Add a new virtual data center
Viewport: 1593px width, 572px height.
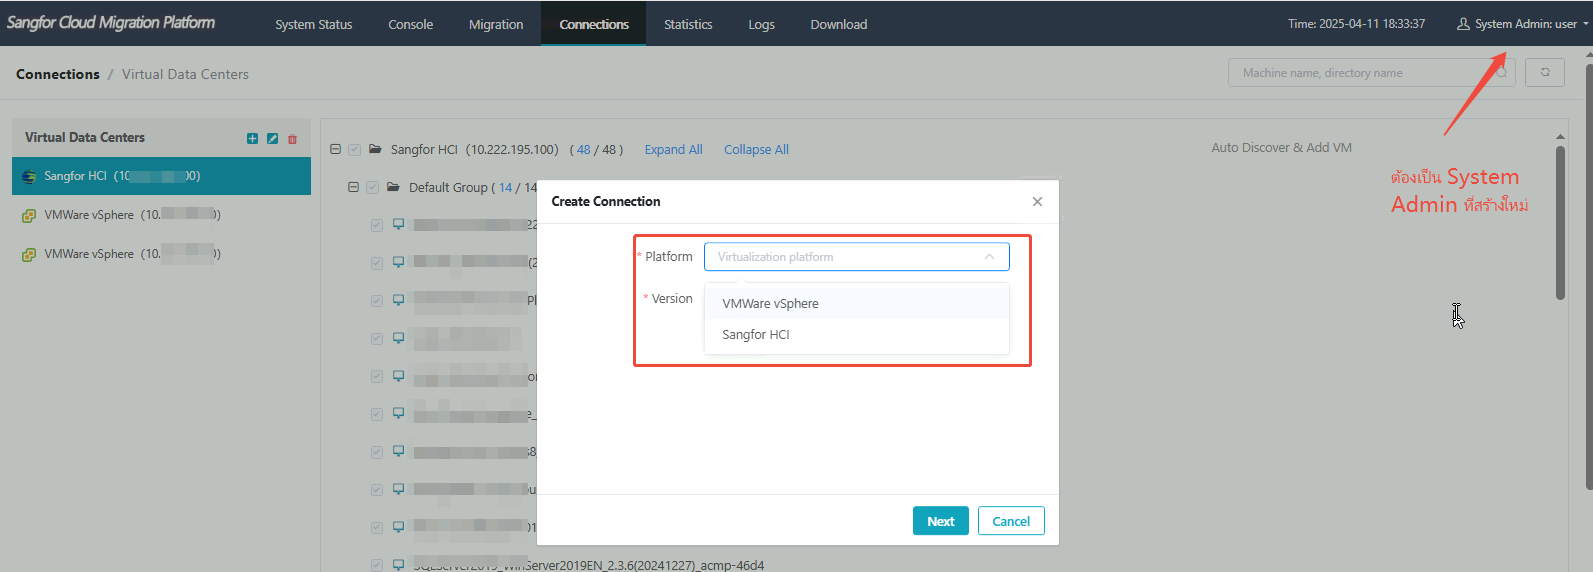pos(252,139)
